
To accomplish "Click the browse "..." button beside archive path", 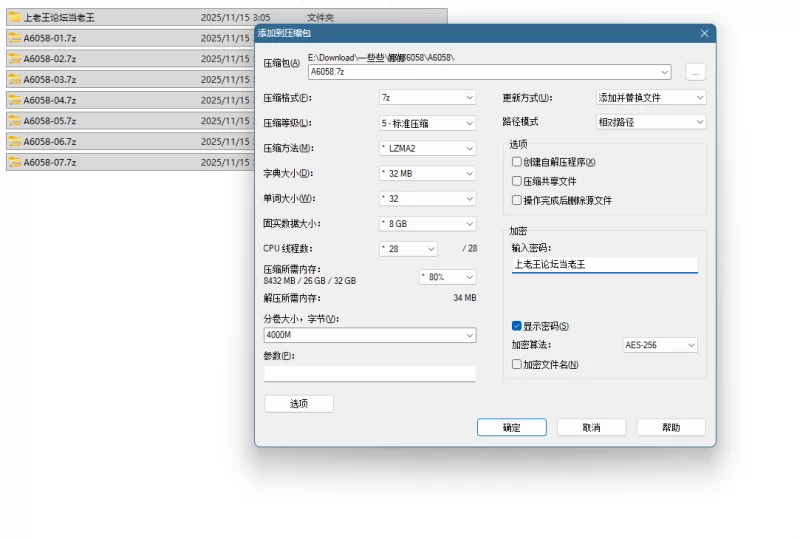I will (x=695, y=72).
